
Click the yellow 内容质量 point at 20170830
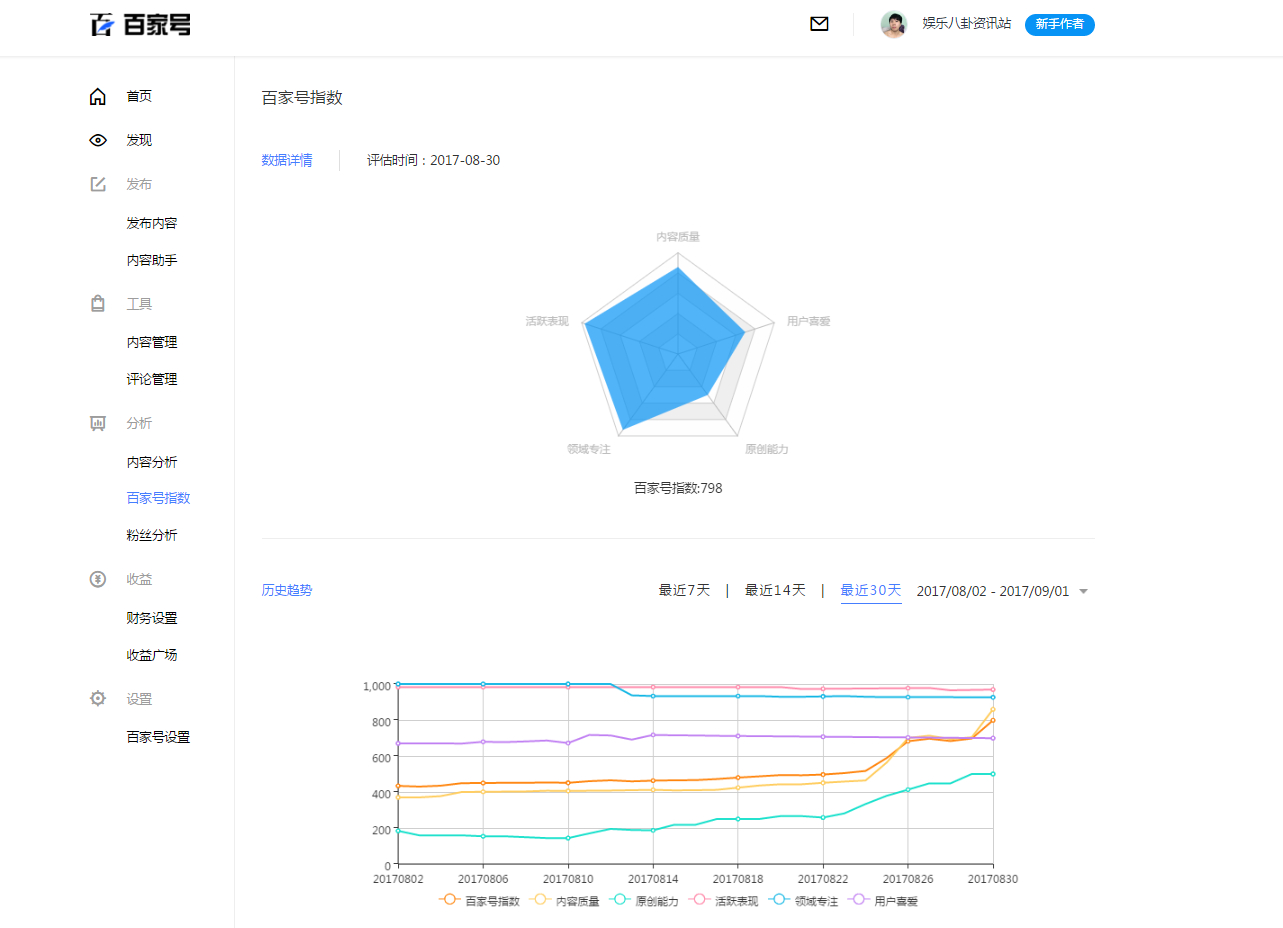(x=993, y=709)
